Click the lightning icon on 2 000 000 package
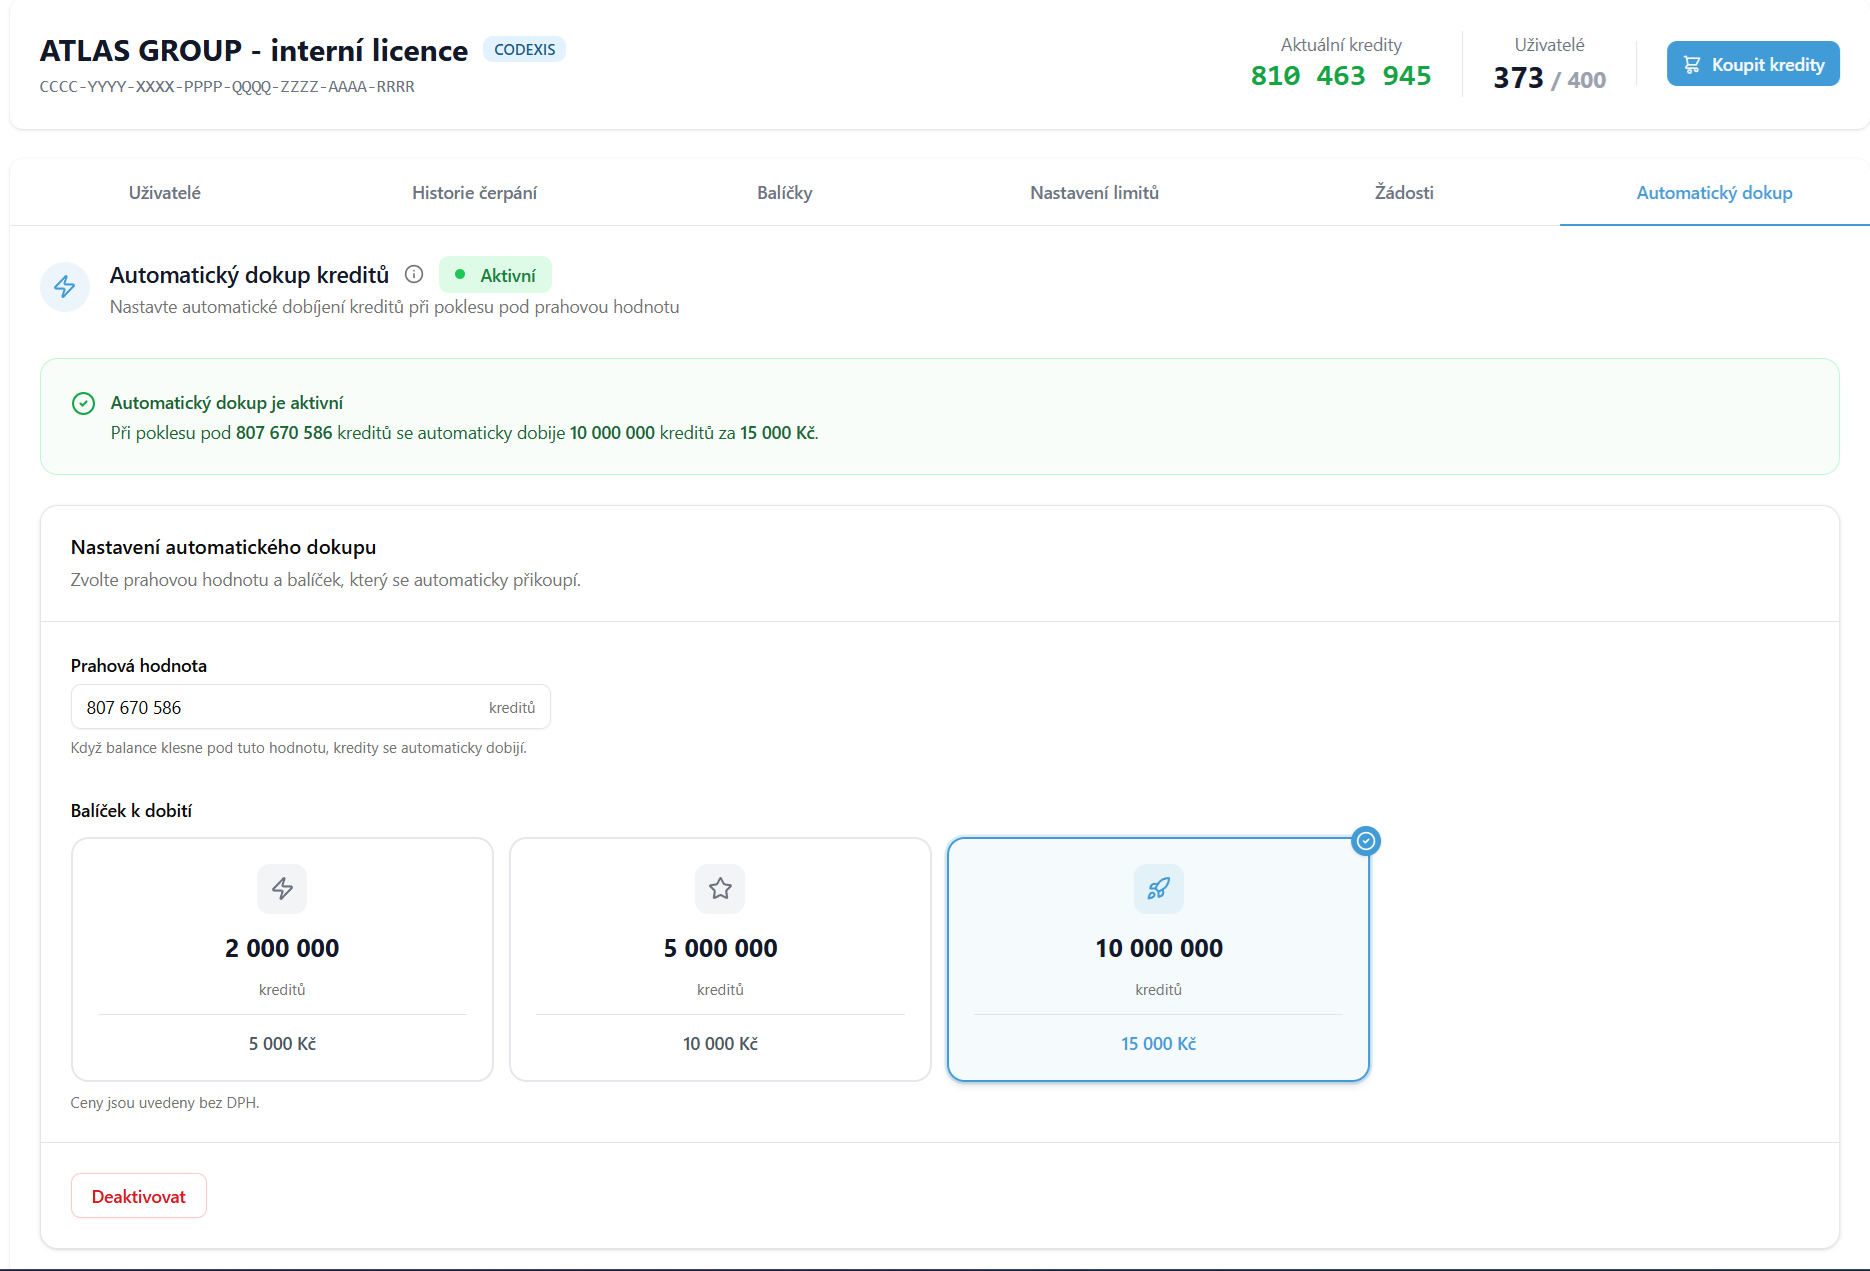This screenshot has height=1271, width=1870. pyautogui.click(x=282, y=888)
